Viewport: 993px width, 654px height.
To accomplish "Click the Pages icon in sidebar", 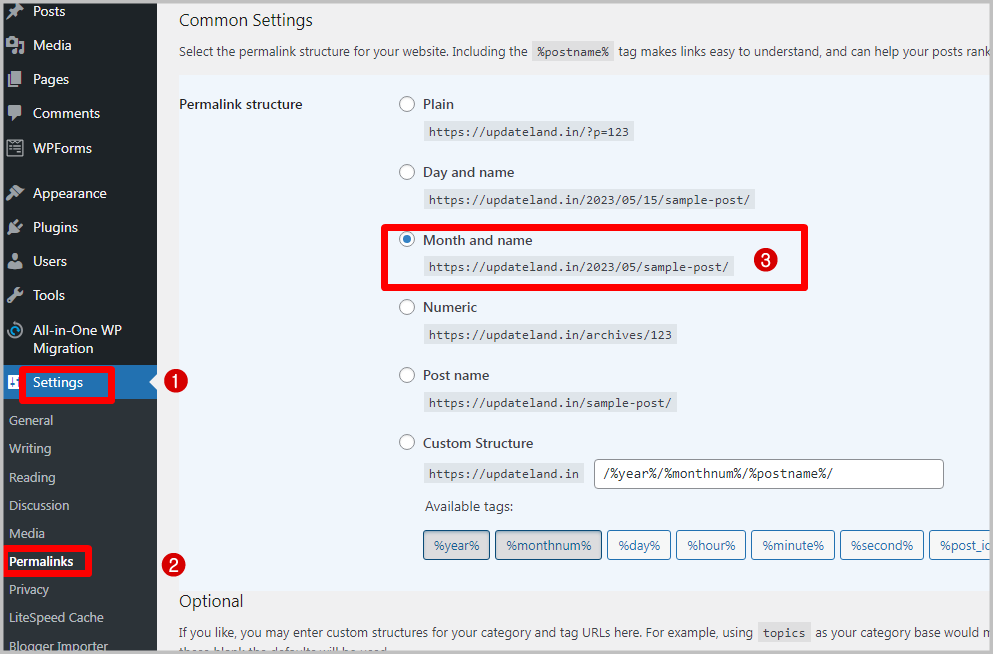I will click(15, 79).
